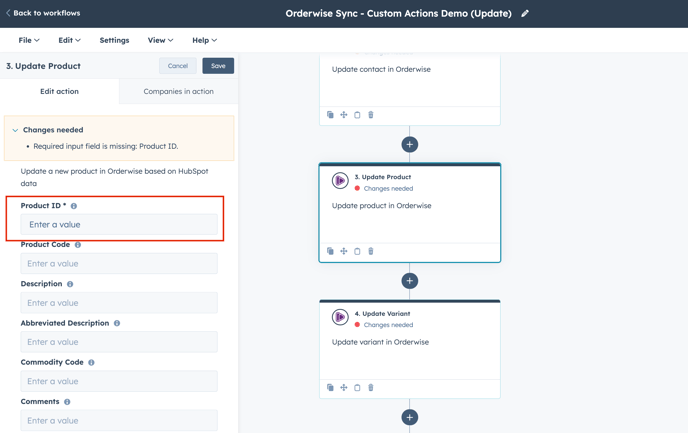
Task: Show info tooltip for Commodity Code
Action: pyautogui.click(x=91, y=362)
